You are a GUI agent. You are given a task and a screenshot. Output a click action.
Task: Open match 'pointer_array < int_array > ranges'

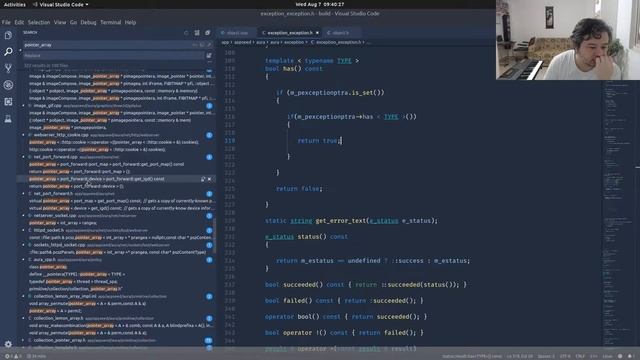point(63,223)
